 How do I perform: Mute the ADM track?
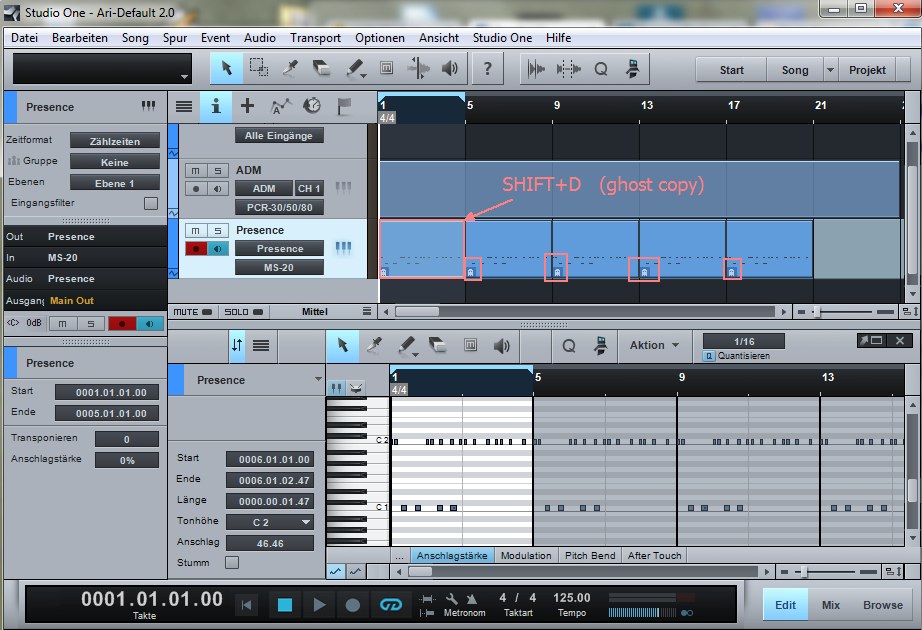(196, 171)
